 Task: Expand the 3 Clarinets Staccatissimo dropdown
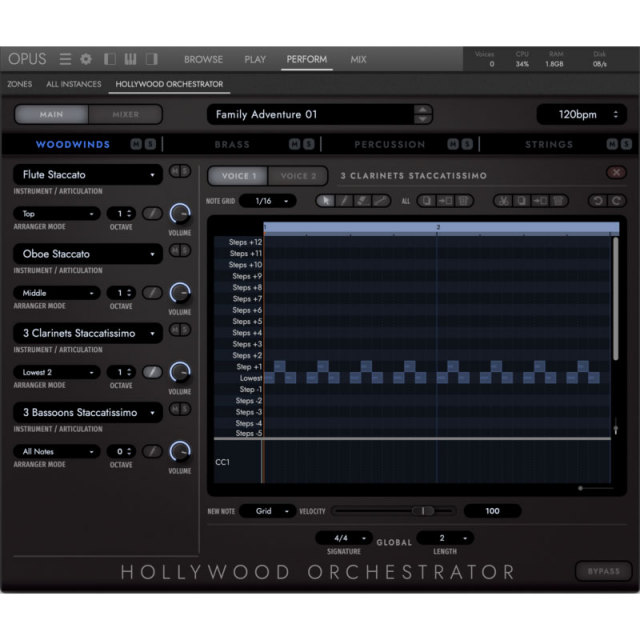pos(88,333)
